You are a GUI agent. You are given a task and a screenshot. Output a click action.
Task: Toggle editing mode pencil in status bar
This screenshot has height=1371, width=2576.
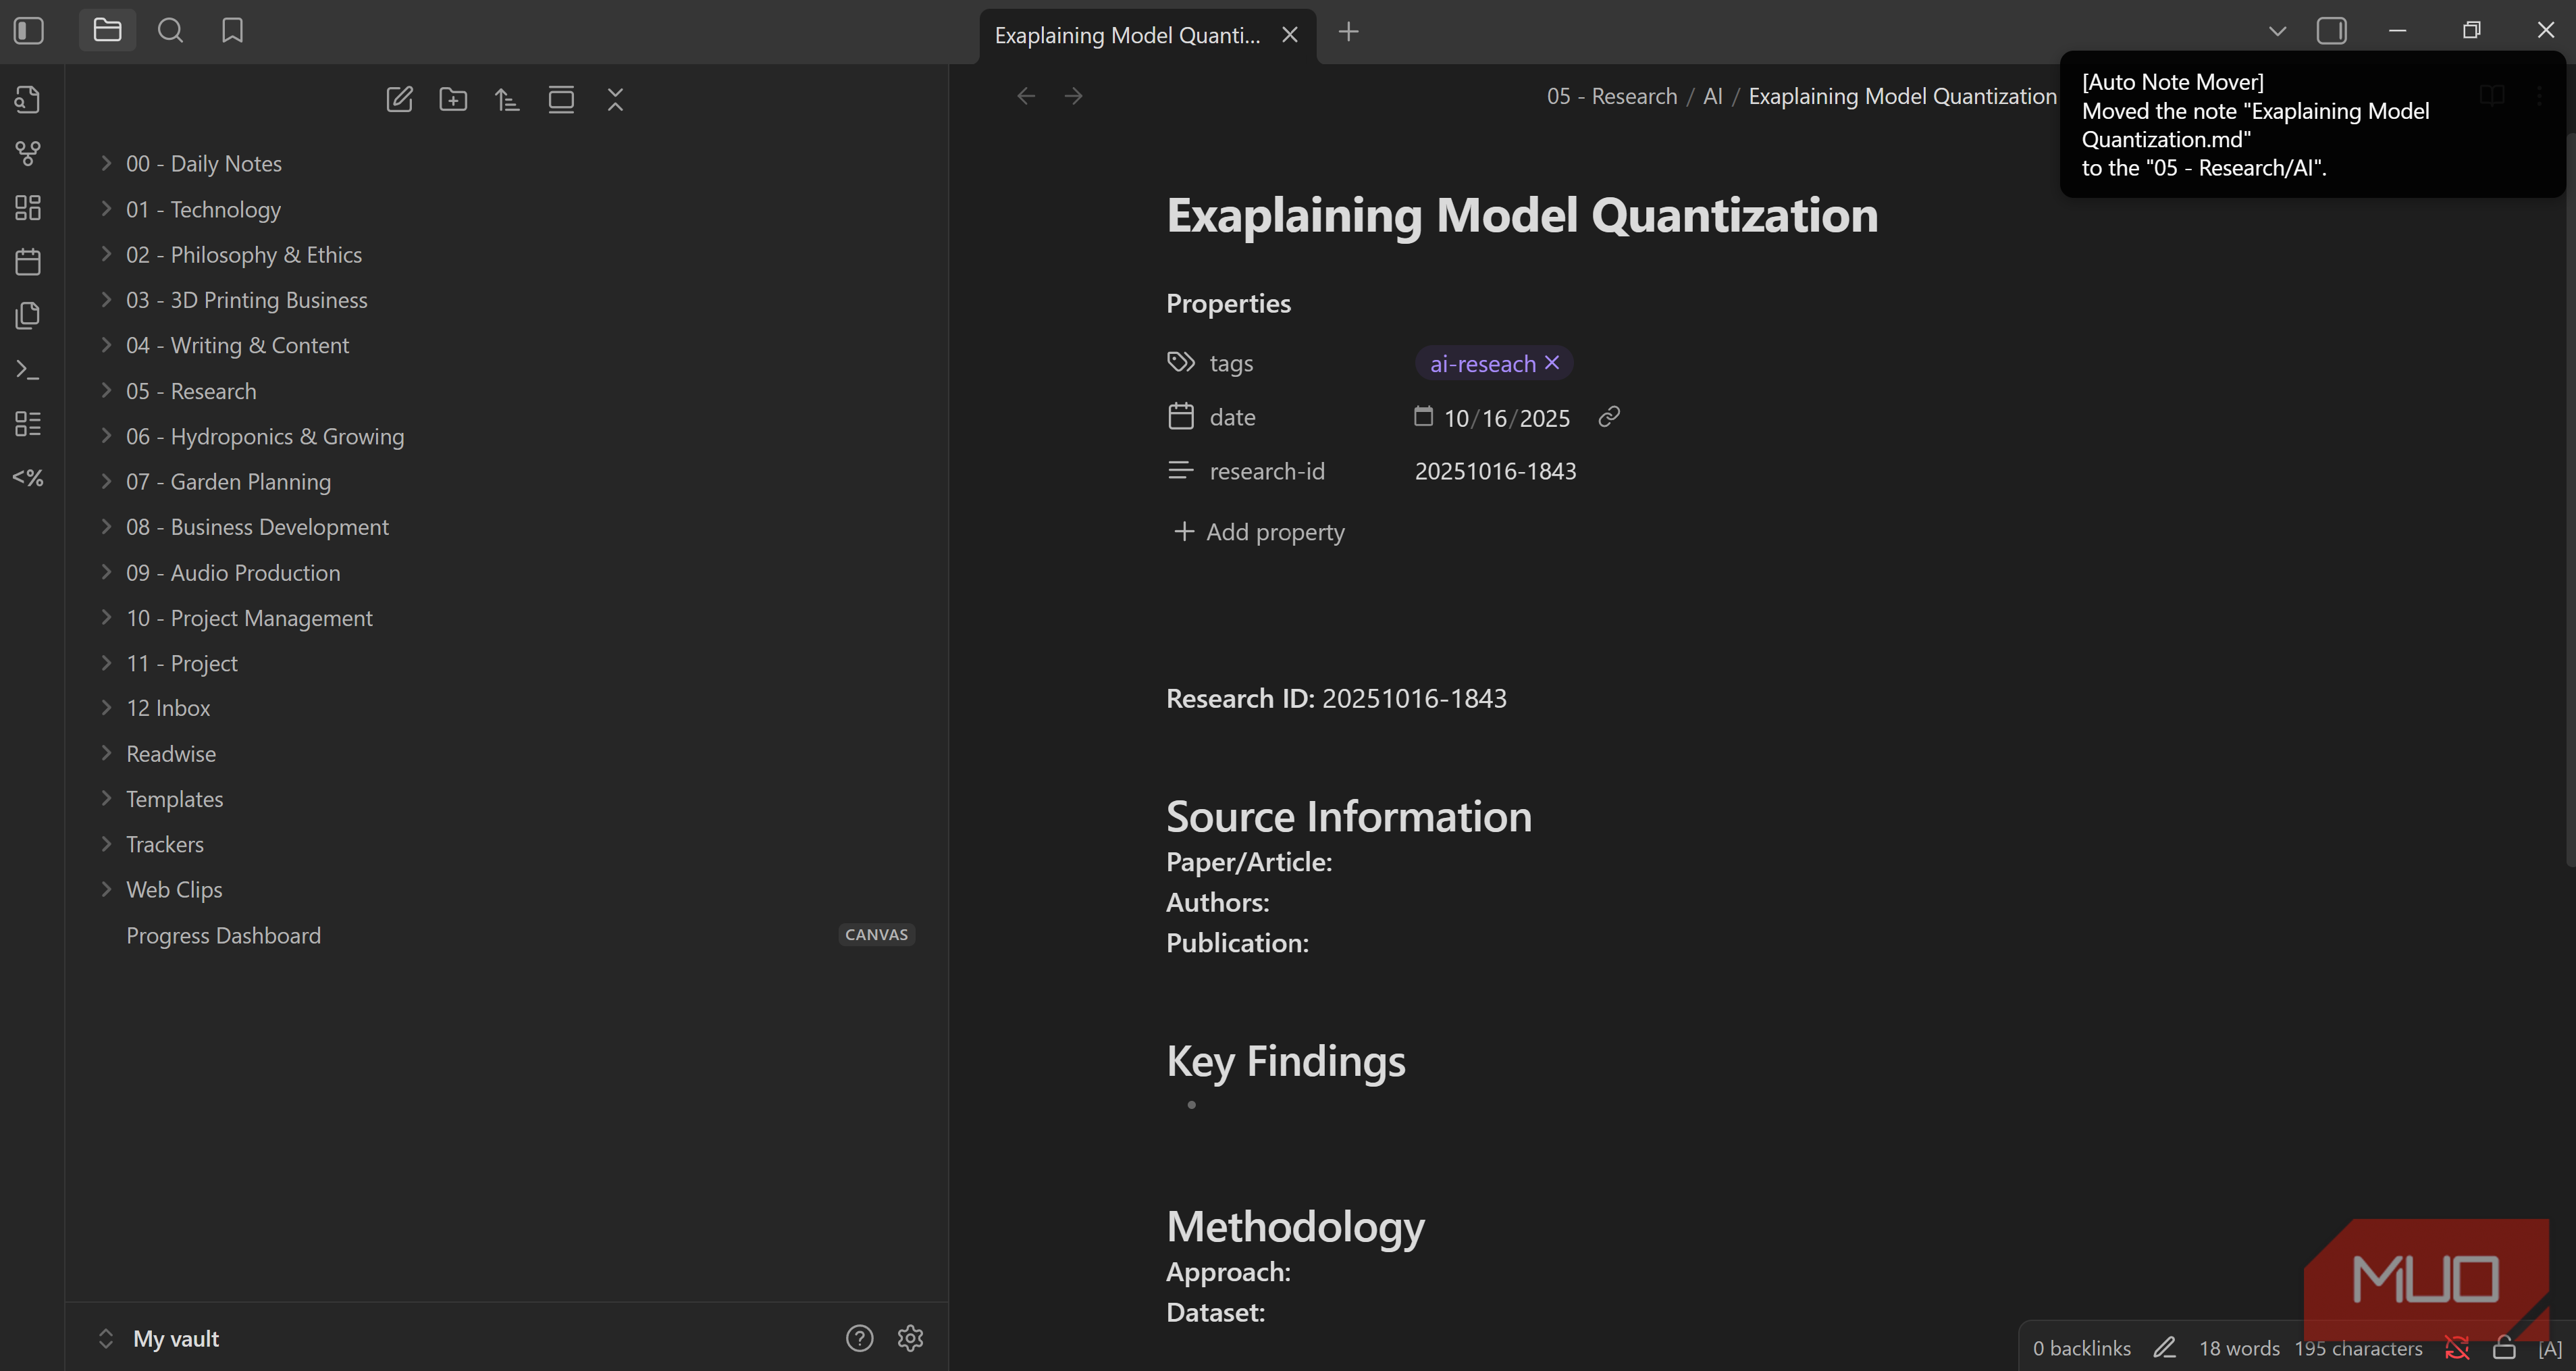[x=2164, y=1348]
